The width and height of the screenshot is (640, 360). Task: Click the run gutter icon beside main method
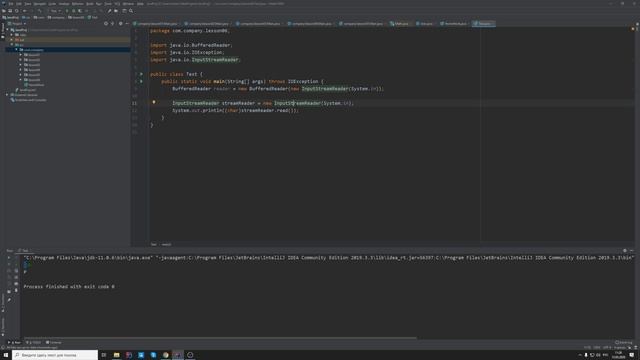[141, 81]
